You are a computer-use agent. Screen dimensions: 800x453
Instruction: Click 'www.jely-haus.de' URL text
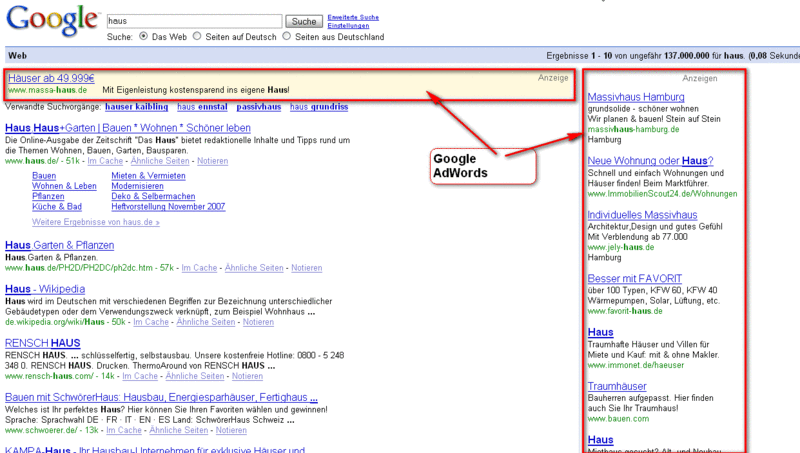pos(621,247)
